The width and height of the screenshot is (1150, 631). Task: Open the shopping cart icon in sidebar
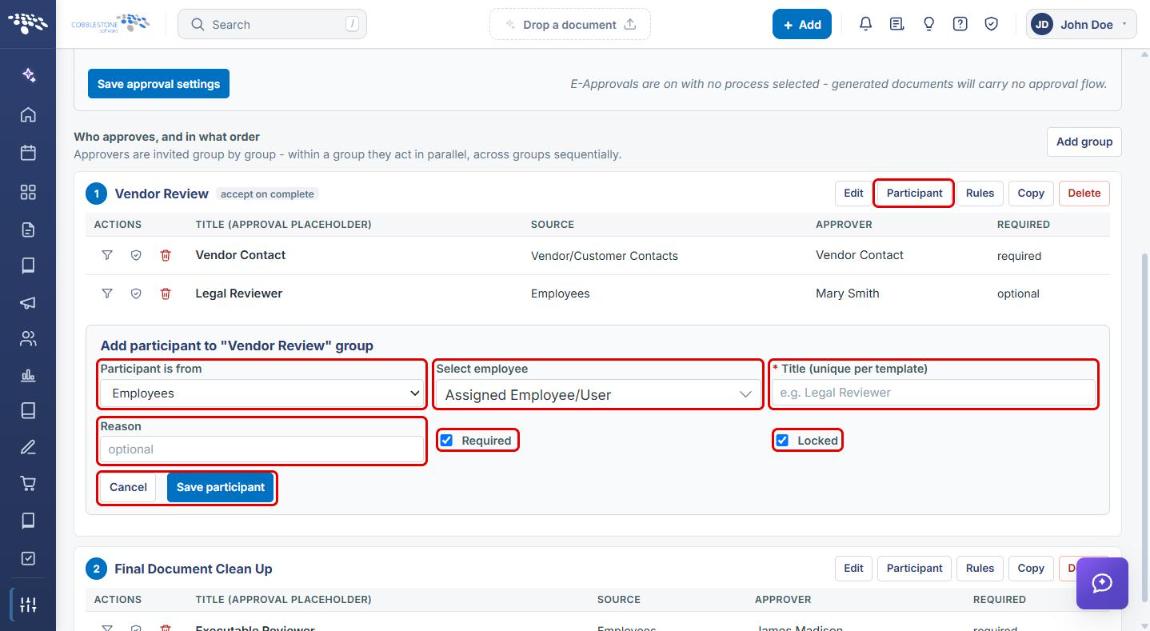coord(28,483)
